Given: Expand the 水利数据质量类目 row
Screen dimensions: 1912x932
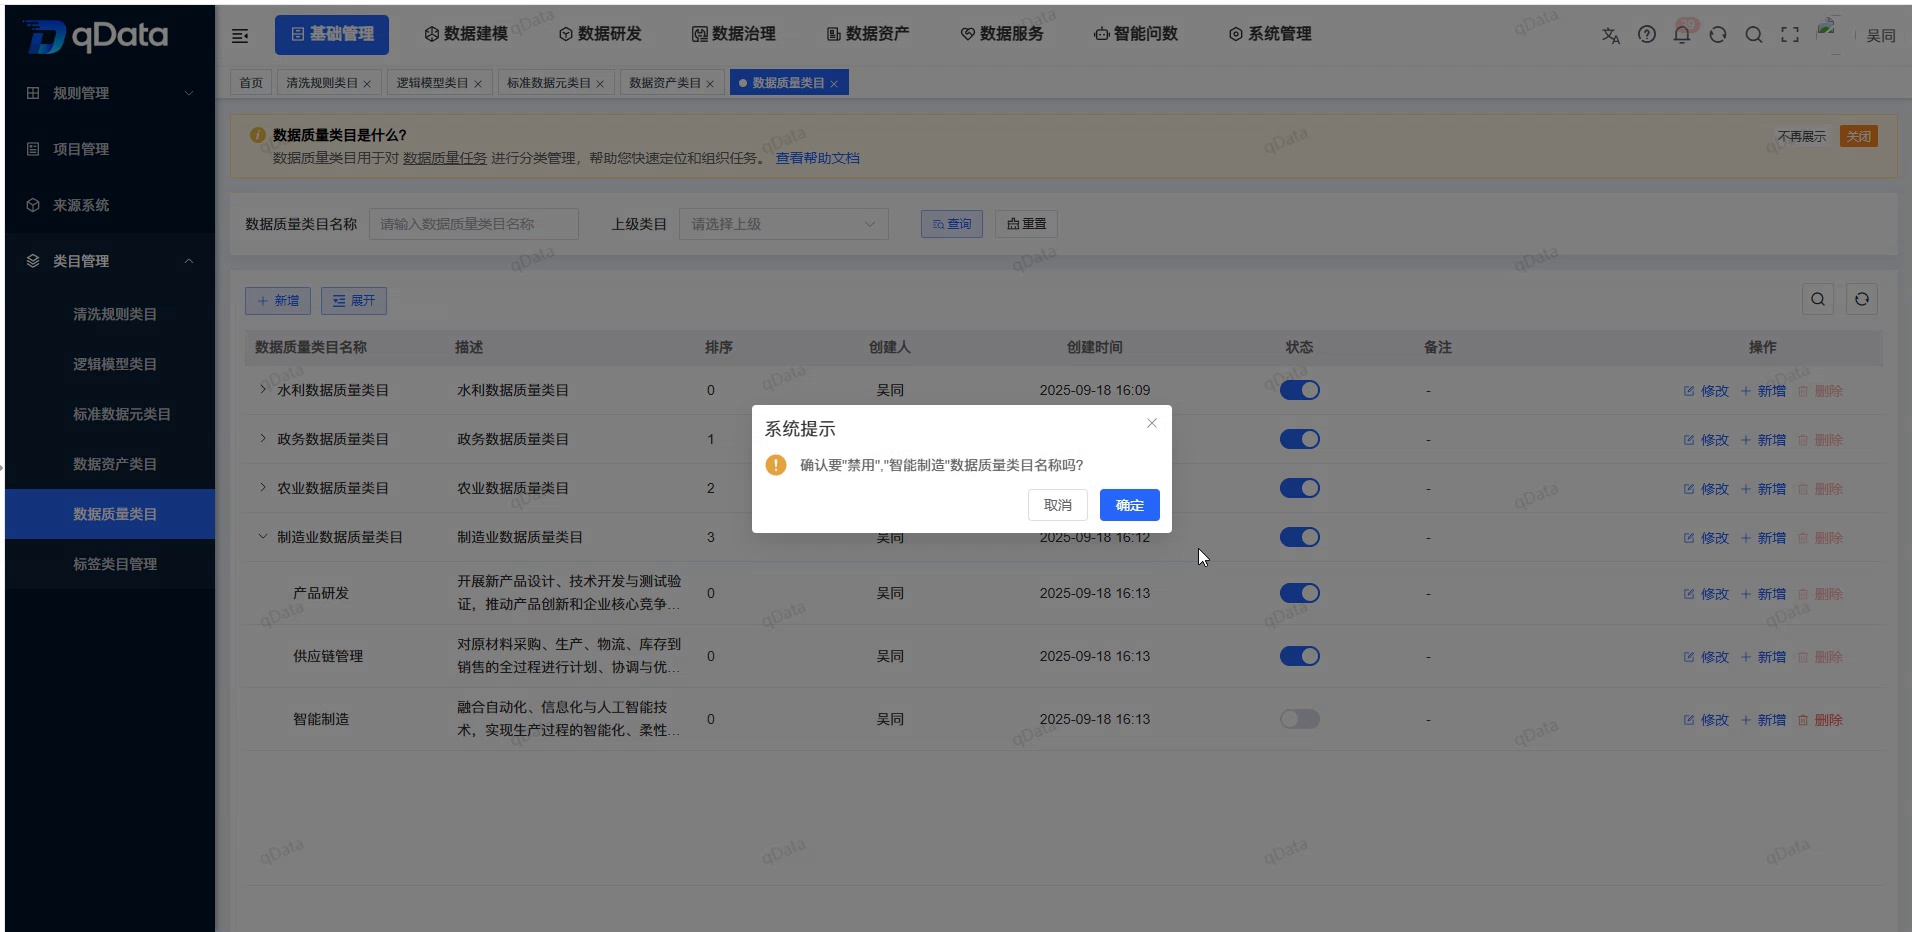Looking at the screenshot, I should 263,389.
